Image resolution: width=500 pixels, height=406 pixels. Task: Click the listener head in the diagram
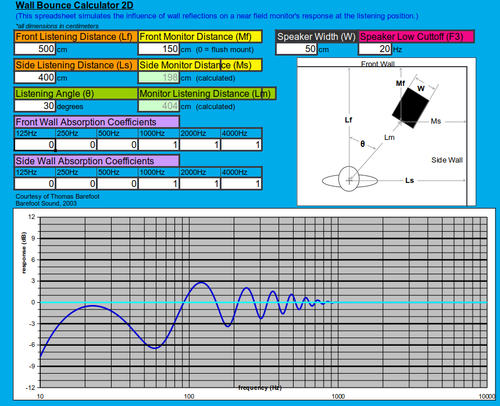349,179
